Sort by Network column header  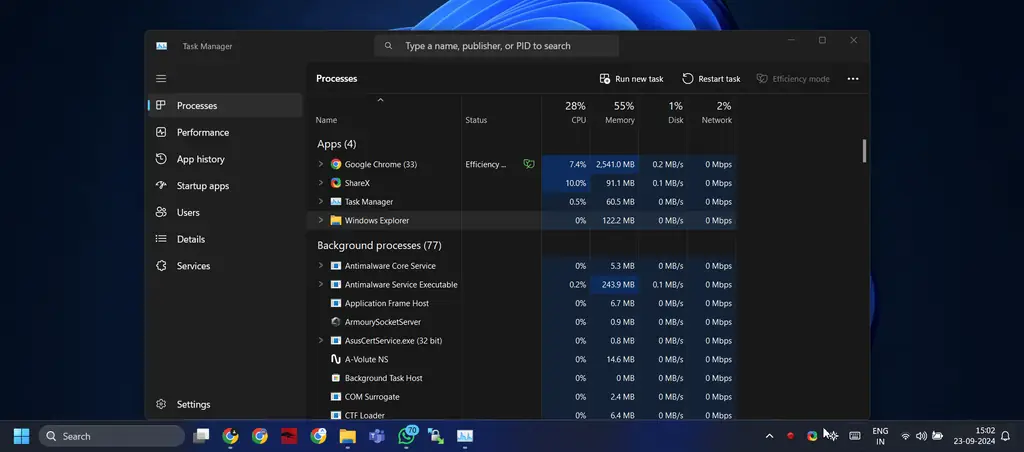712,112
